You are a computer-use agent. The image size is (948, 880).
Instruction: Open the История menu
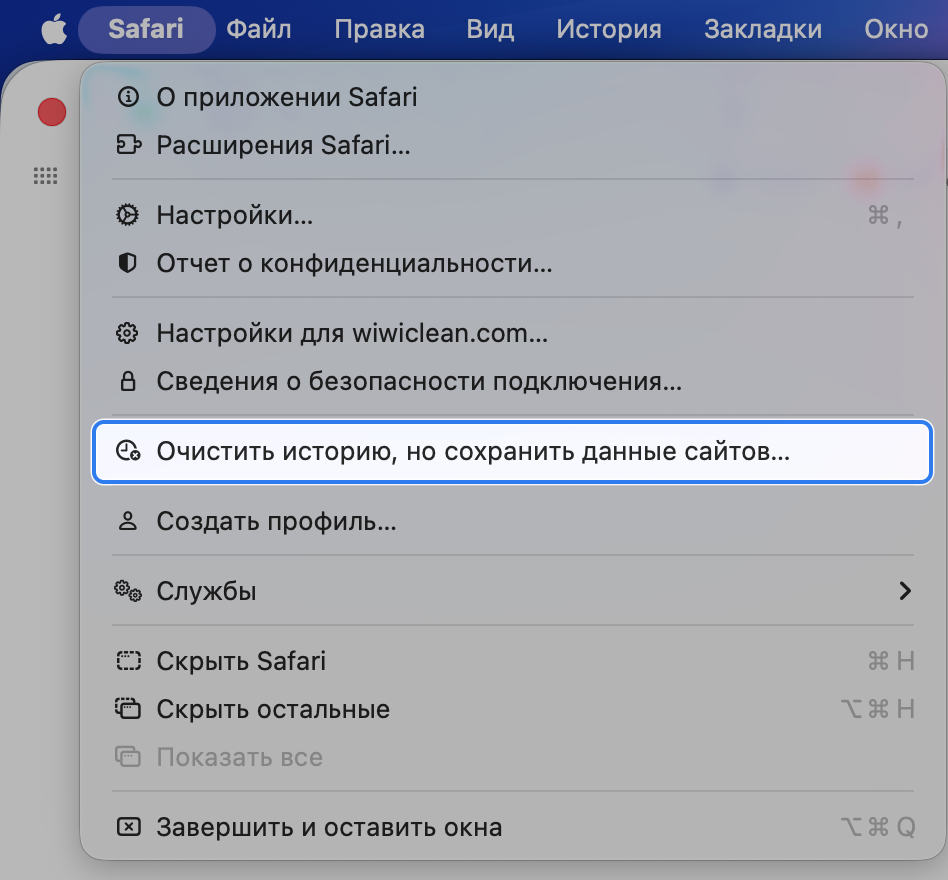click(x=609, y=29)
